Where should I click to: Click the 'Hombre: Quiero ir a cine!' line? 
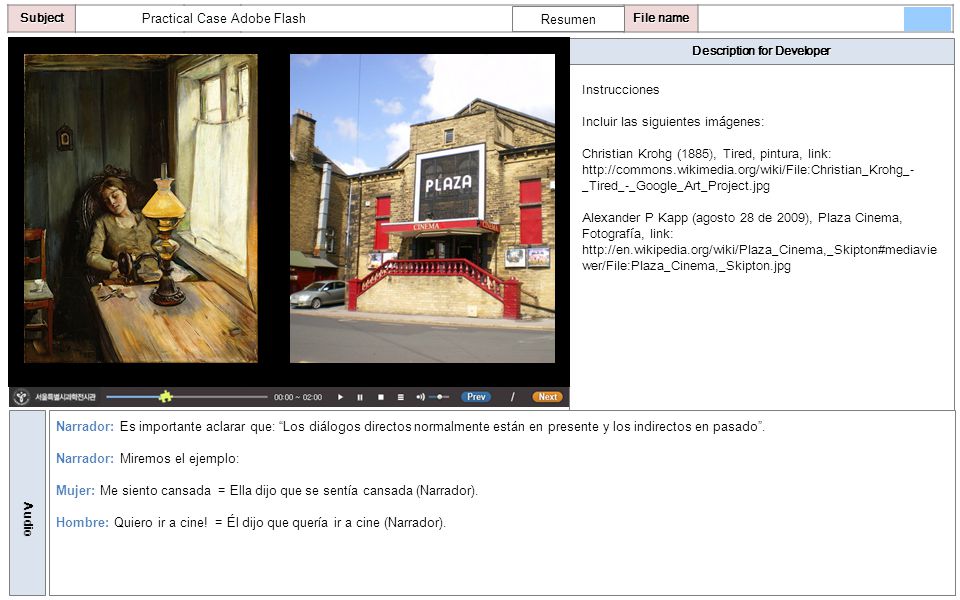251,522
